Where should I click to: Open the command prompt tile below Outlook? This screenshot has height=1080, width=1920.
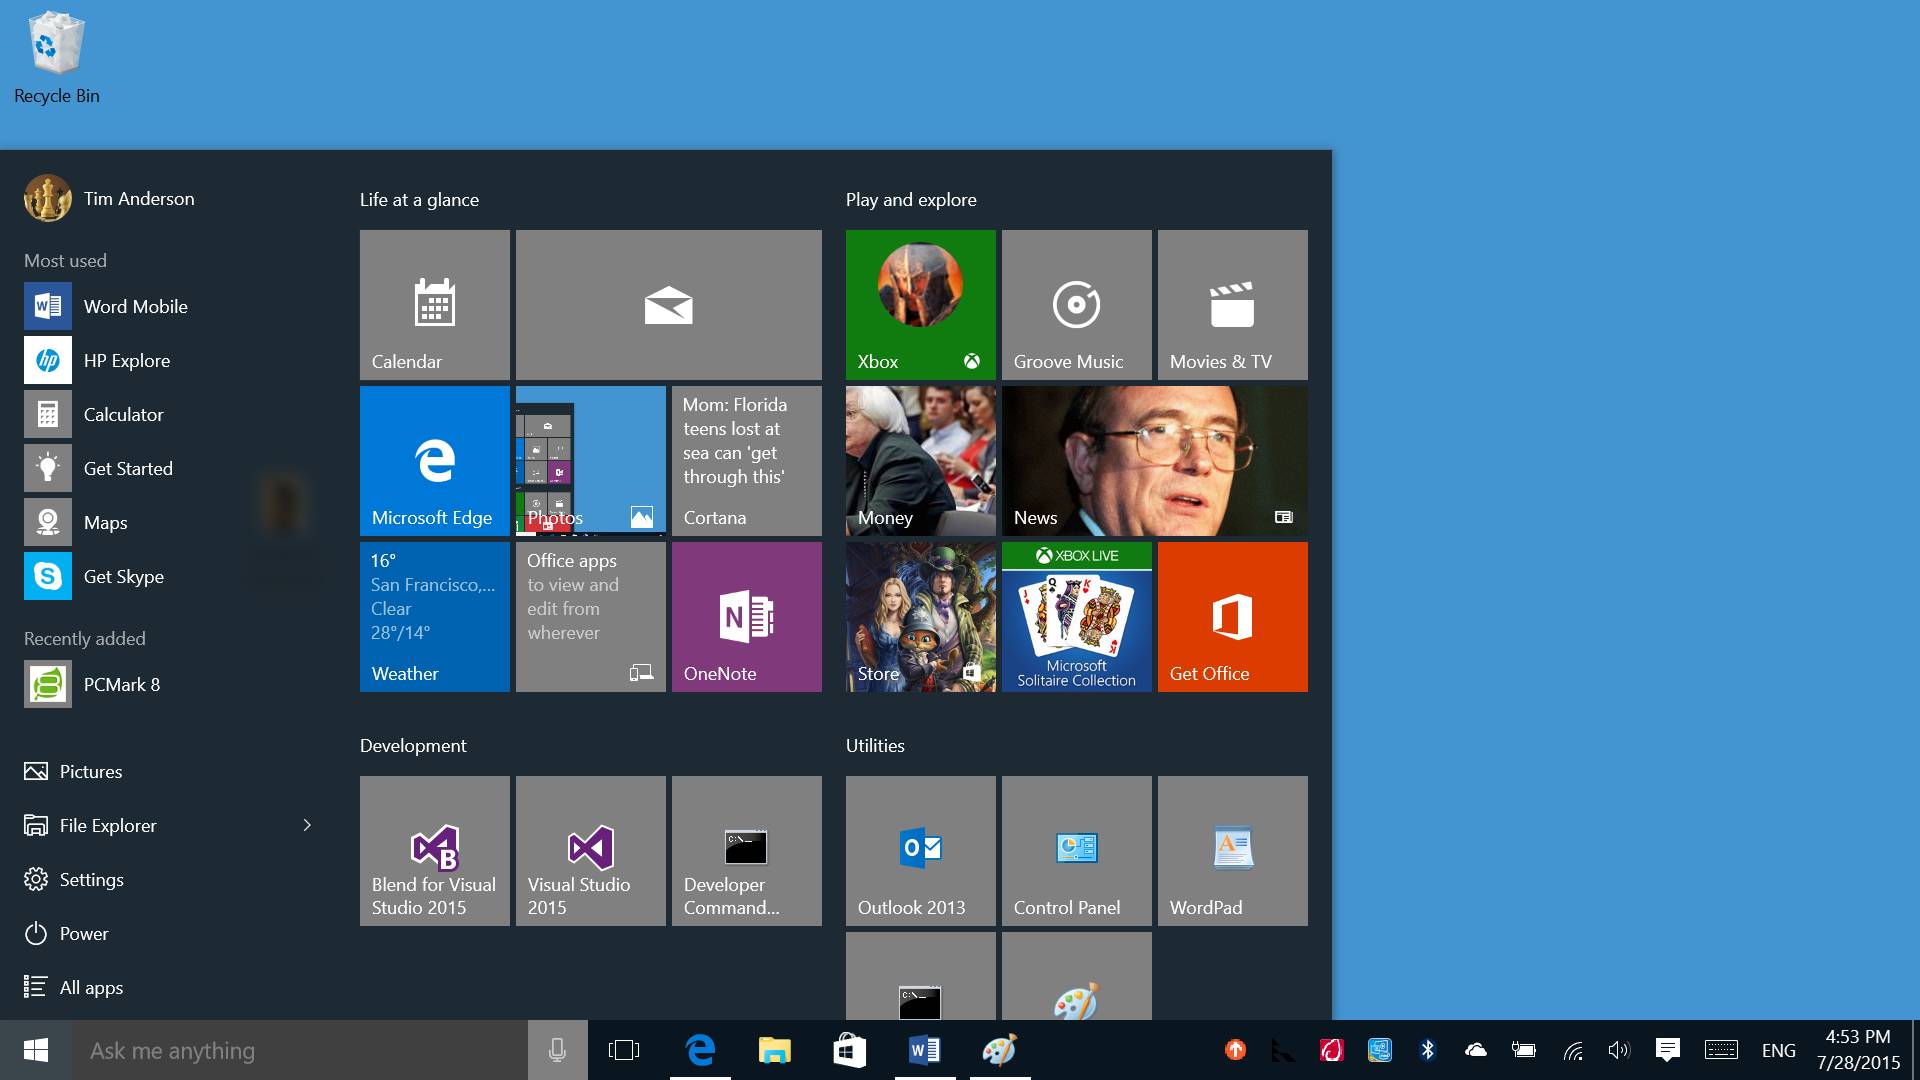[921, 976]
